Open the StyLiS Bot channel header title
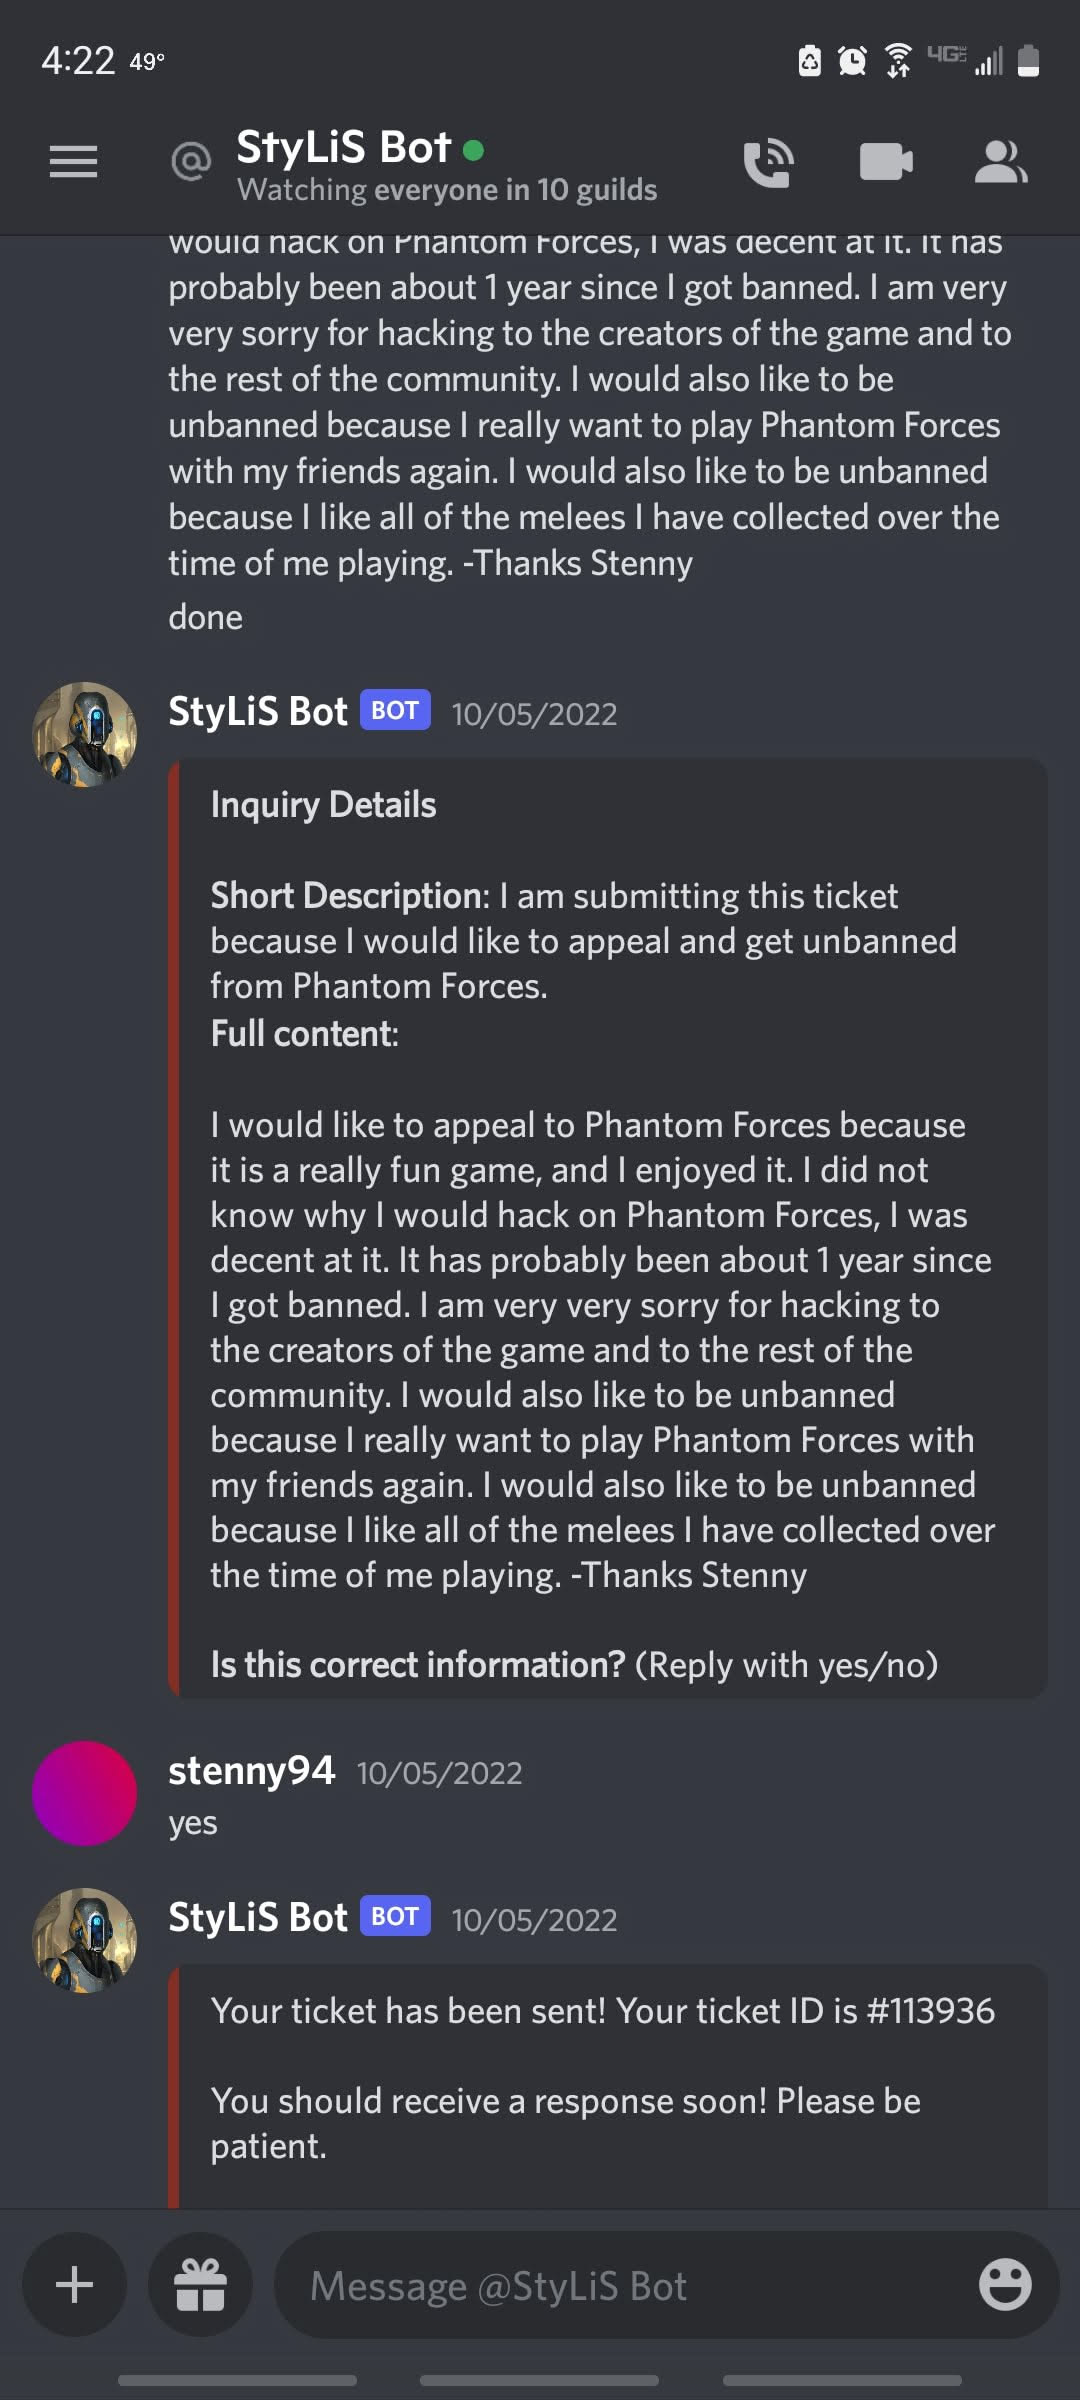Screen dimensions: 1080x2400 point(344,148)
